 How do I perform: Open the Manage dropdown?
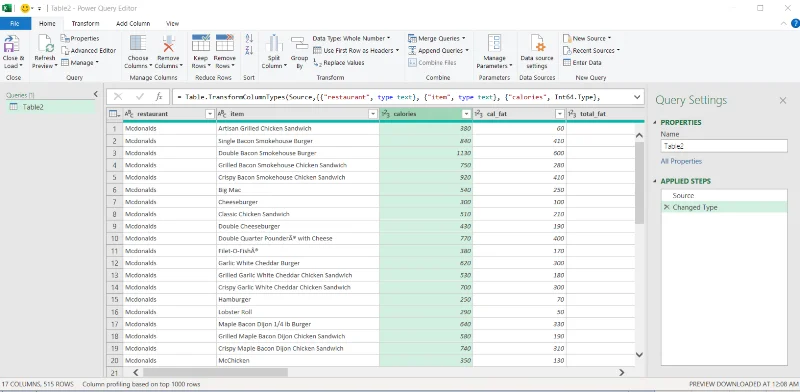80,62
